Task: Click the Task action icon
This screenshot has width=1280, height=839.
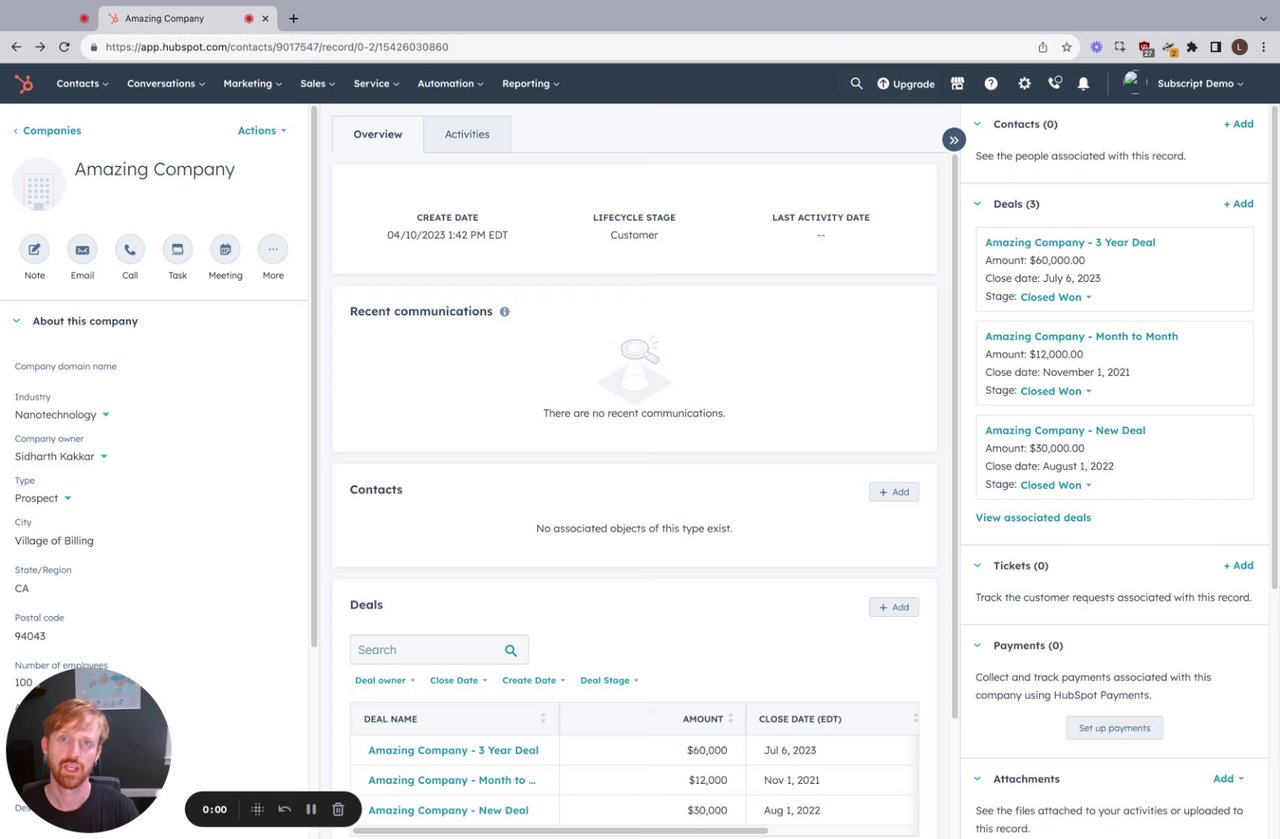Action: click(x=177, y=249)
